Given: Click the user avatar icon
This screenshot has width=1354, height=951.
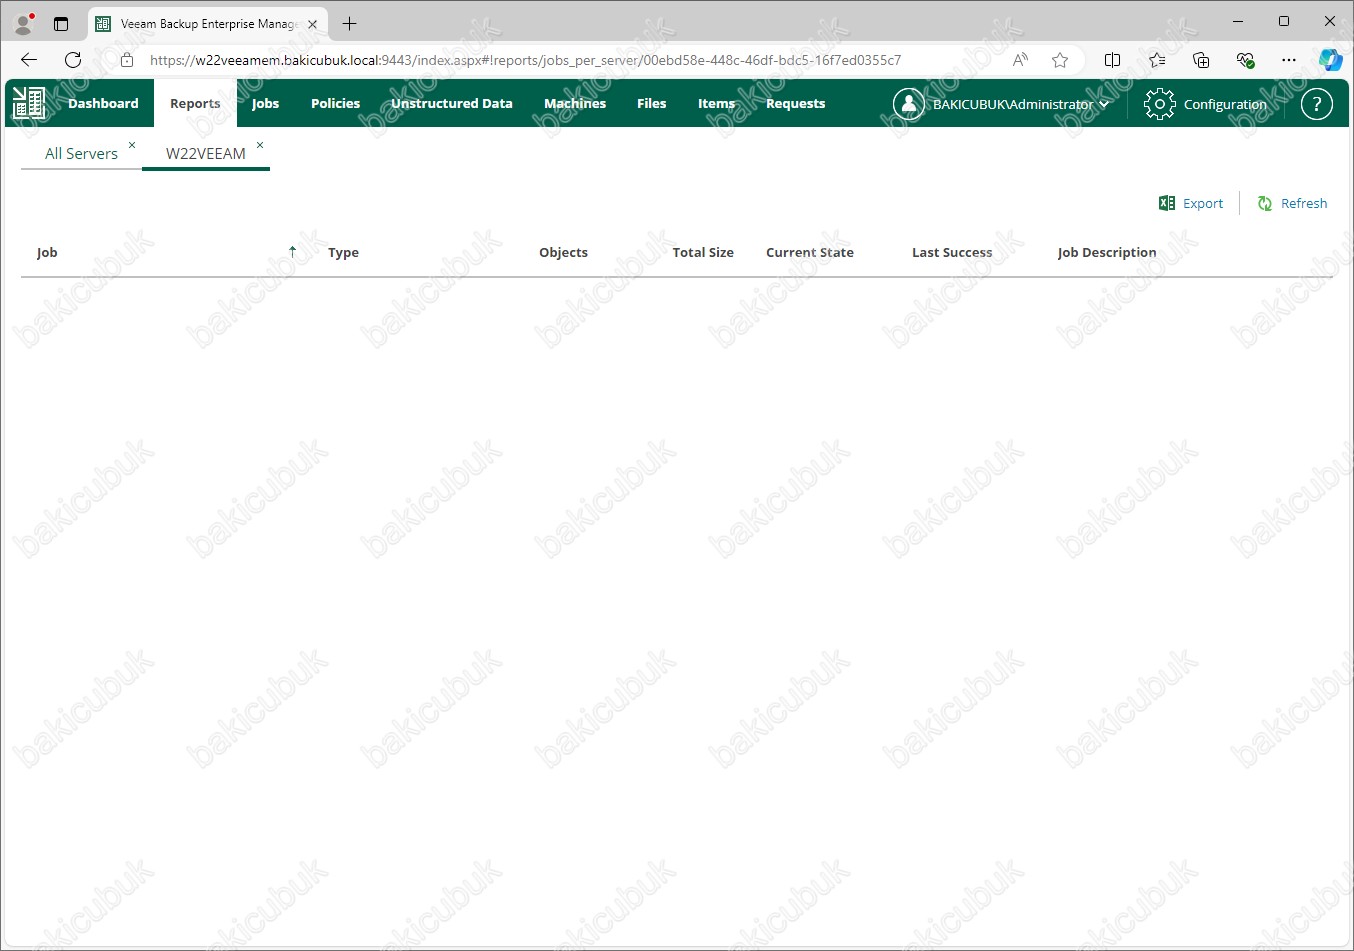Looking at the screenshot, I should [x=908, y=104].
